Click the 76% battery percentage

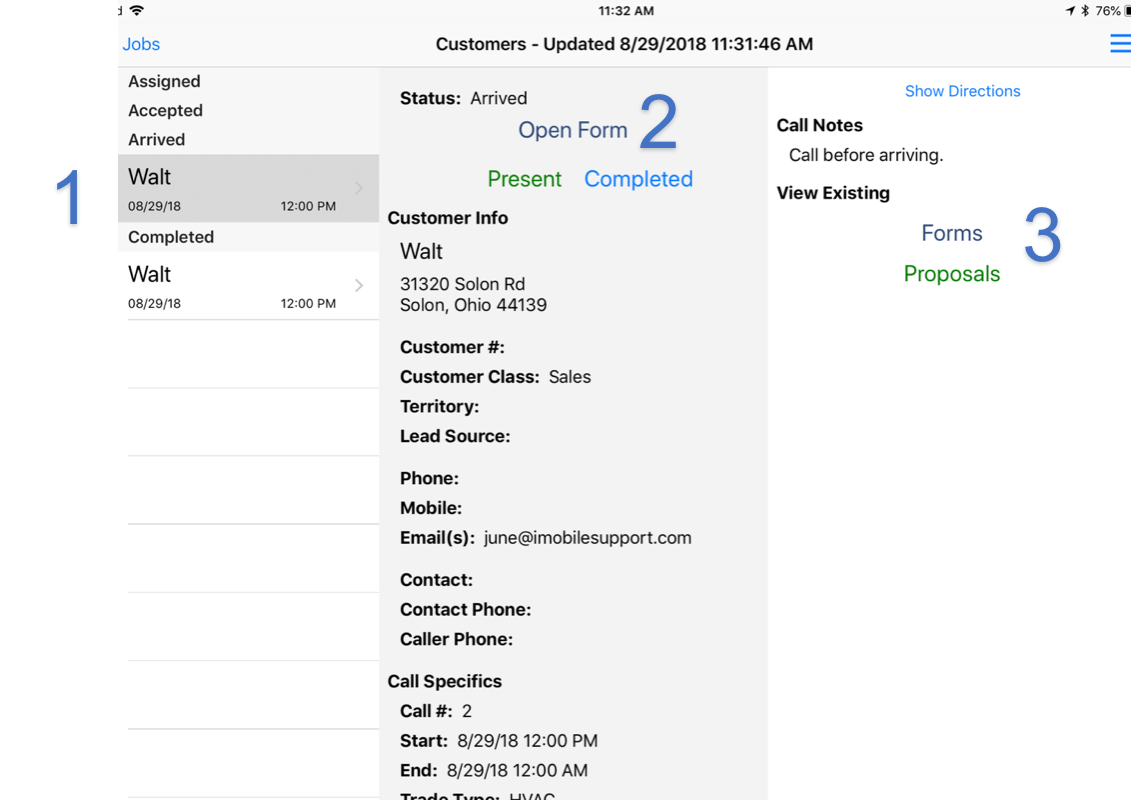pyautogui.click(x=1108, y=11)
